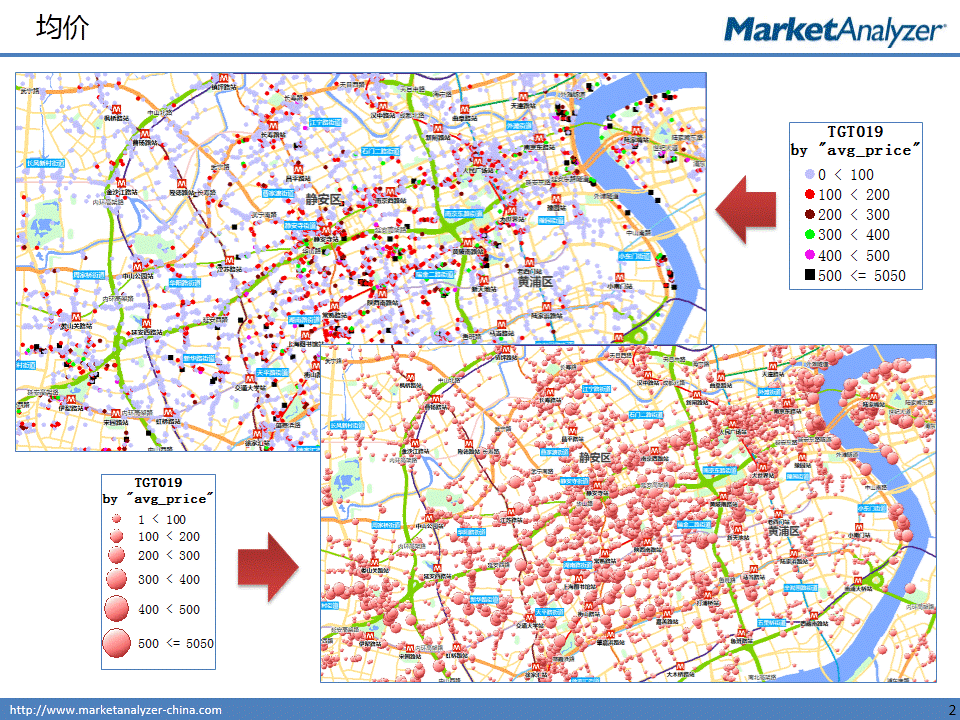The width and height of the screenshot is (960, 720).
Task: Select the dot legend text "500 <= 5050"
Action: click(x=861, y=276)
